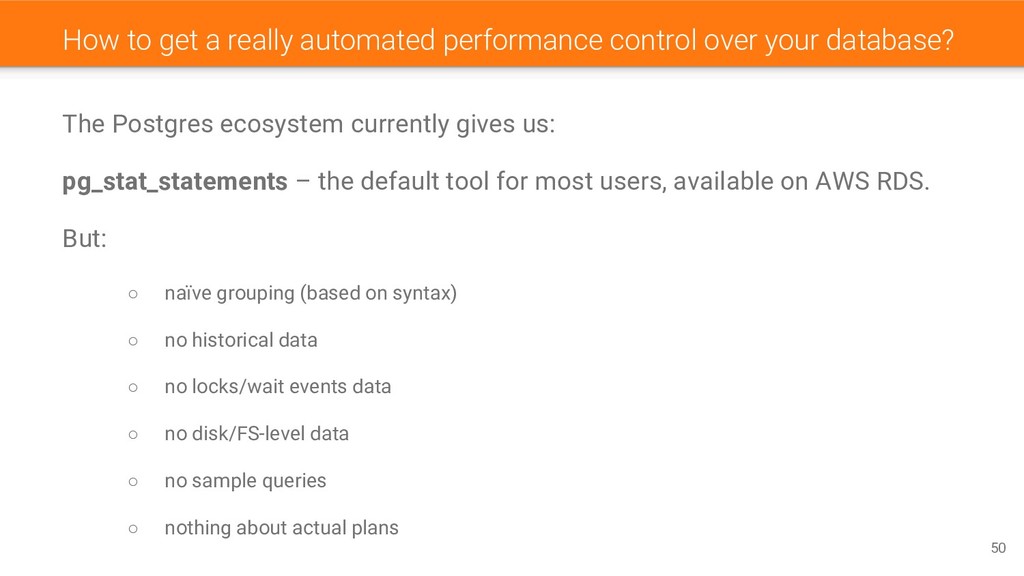Image resolution: width=1024 pixels, height=576 pixels.
Task: Click the 'no historical data' text
Action: (241, 340)
